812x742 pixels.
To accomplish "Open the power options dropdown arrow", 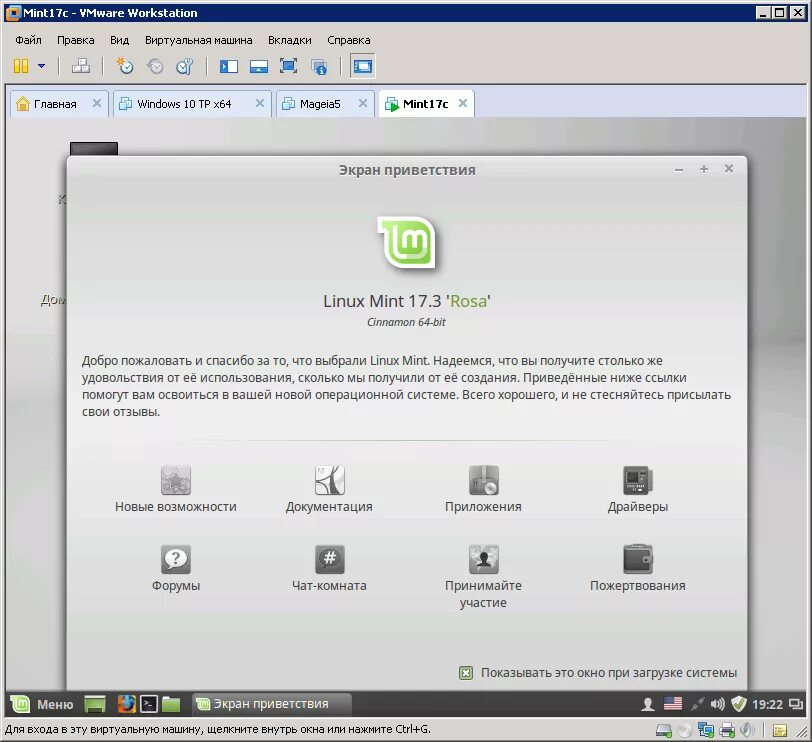I will coord(41,66).
